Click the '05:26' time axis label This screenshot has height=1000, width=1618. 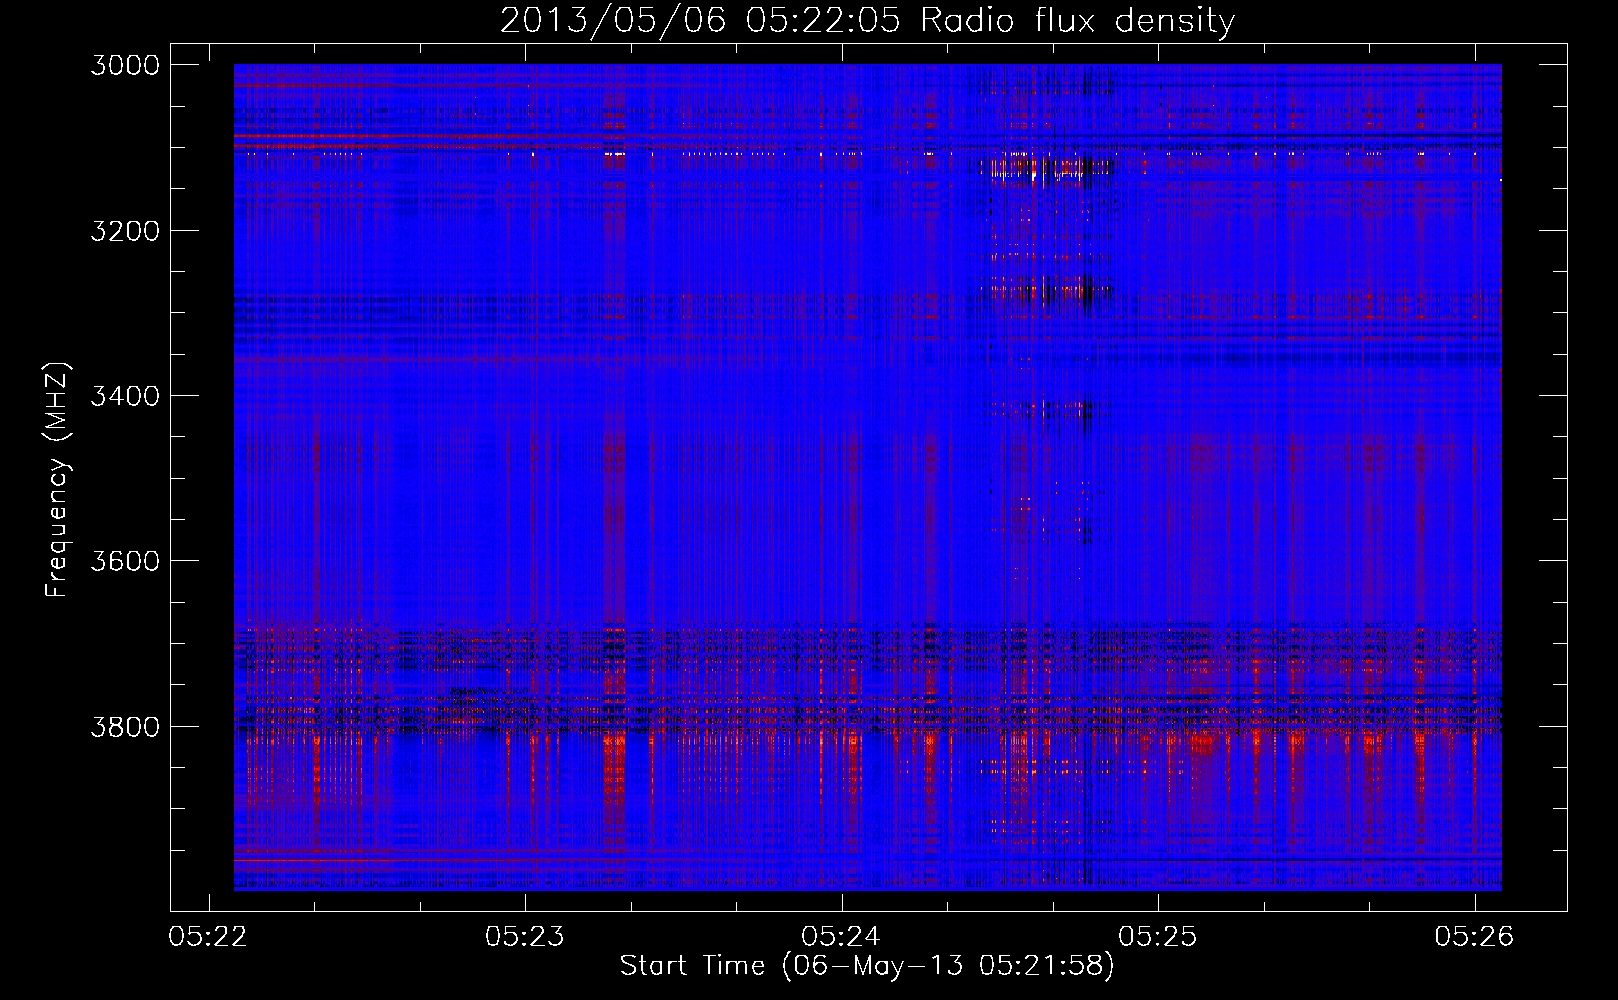1475,936
